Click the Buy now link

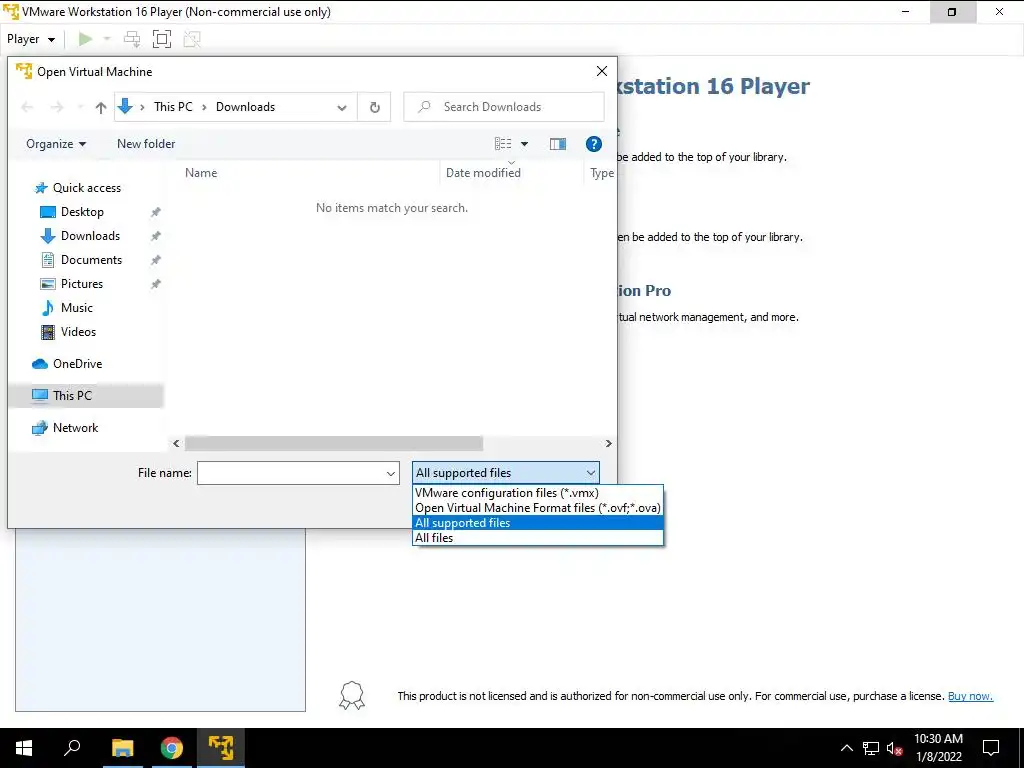click(x=970, y=696)
